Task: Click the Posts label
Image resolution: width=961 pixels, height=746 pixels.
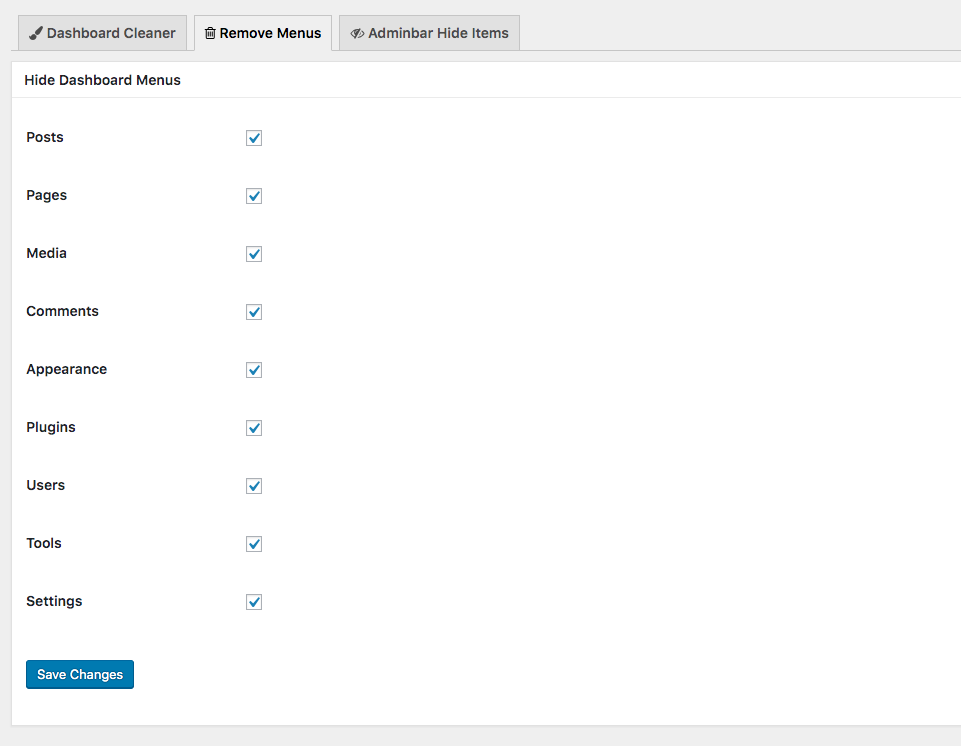Action: [x=45, y=137]
